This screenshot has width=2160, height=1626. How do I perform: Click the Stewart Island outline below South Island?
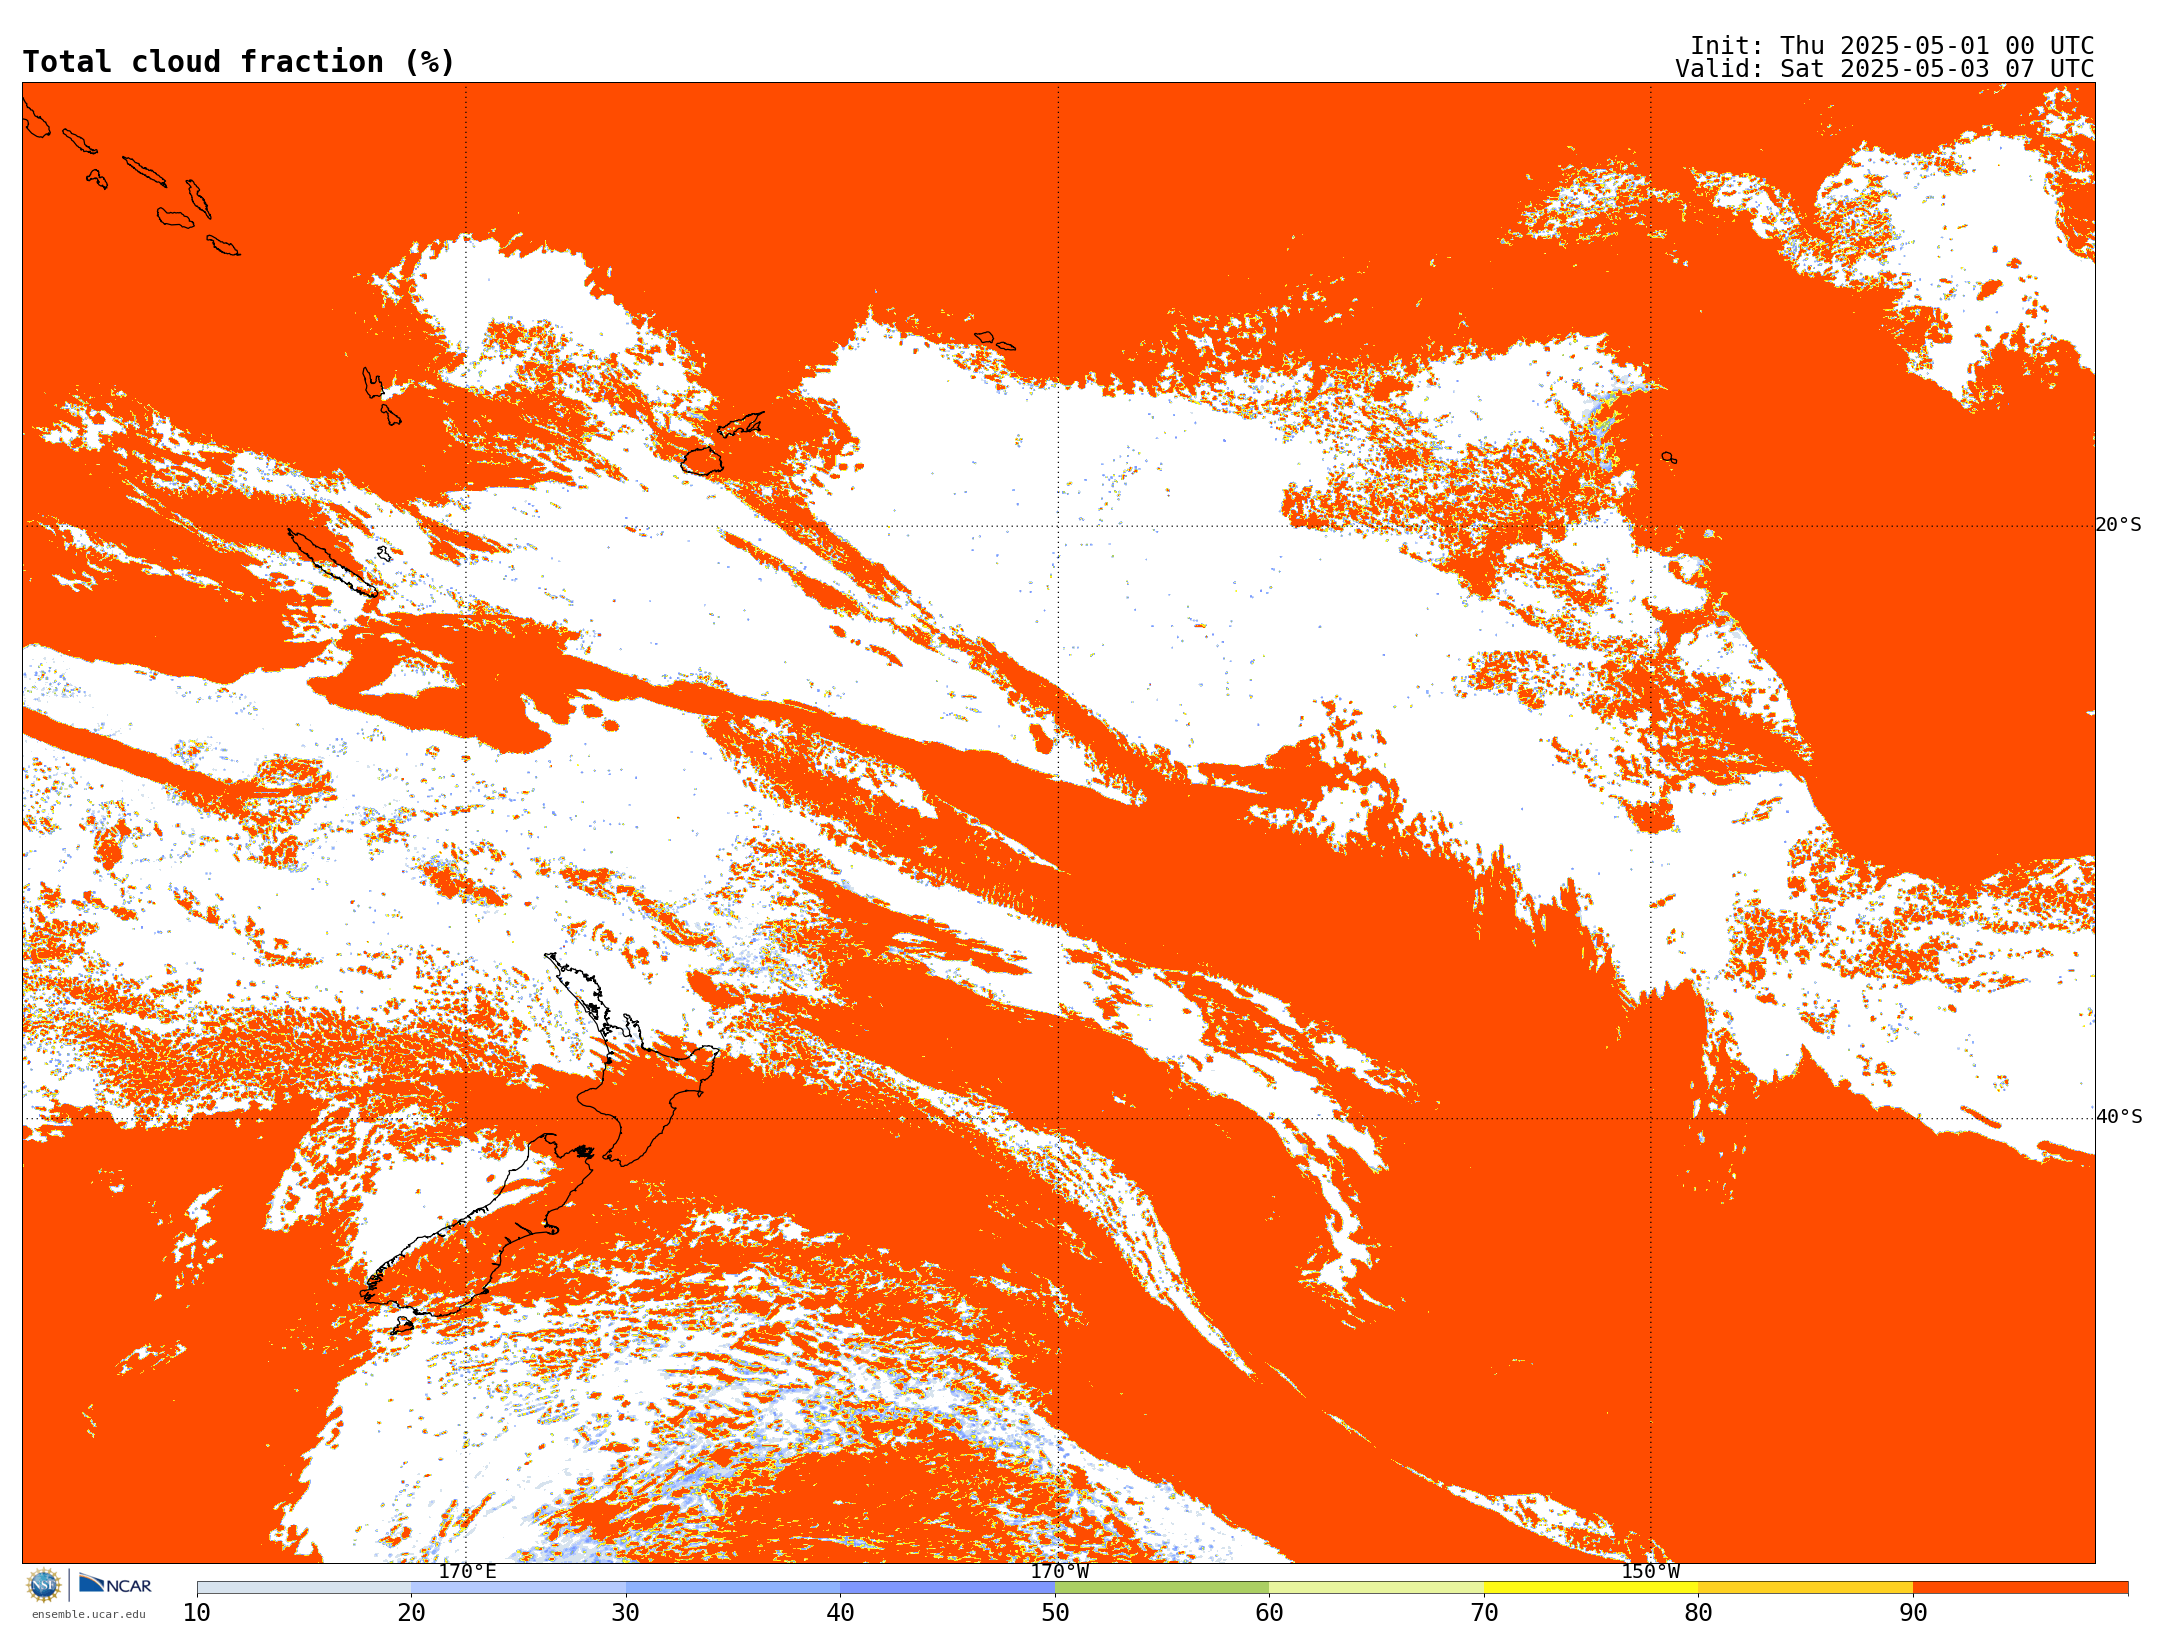tap(402, 1326)
